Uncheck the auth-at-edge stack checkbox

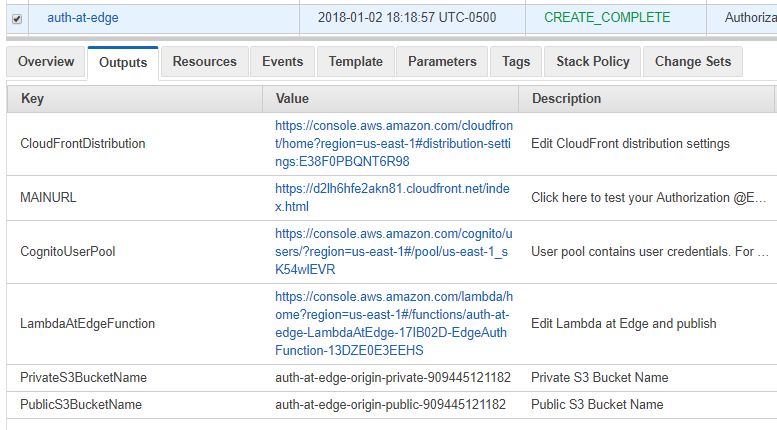coord(17,19)
